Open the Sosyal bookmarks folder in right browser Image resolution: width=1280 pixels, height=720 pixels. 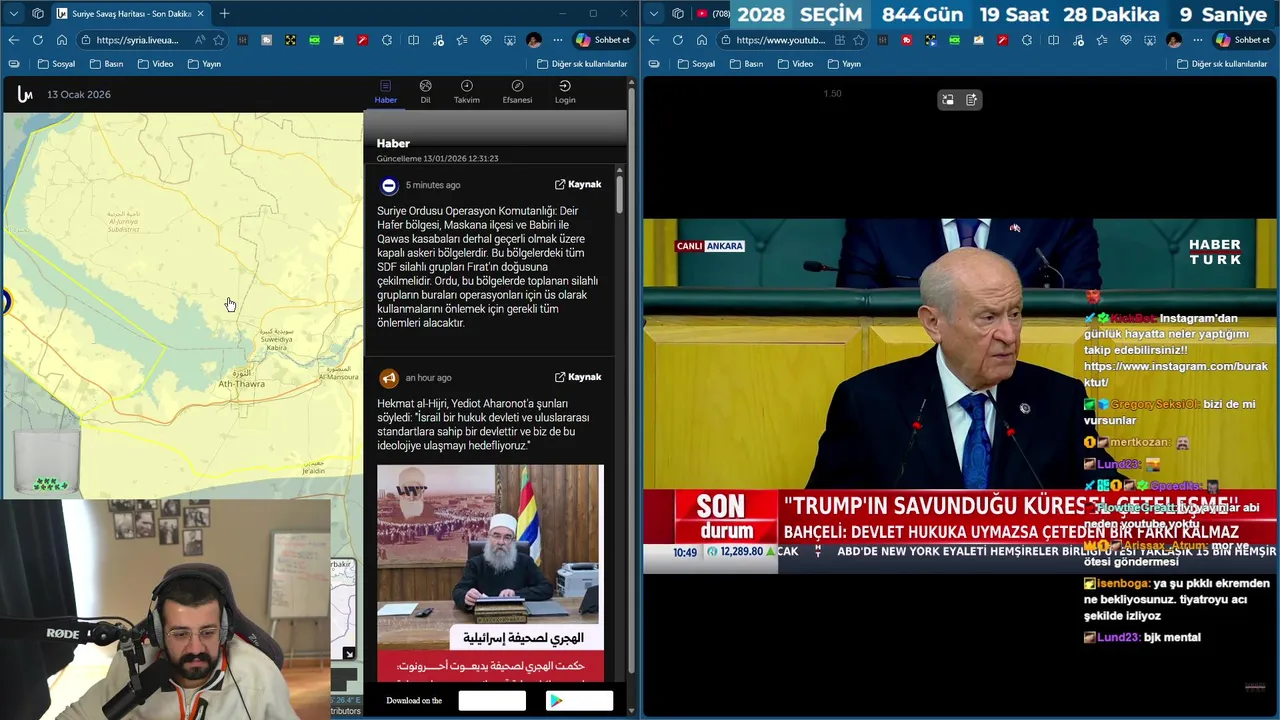click(x=696, y=64)
